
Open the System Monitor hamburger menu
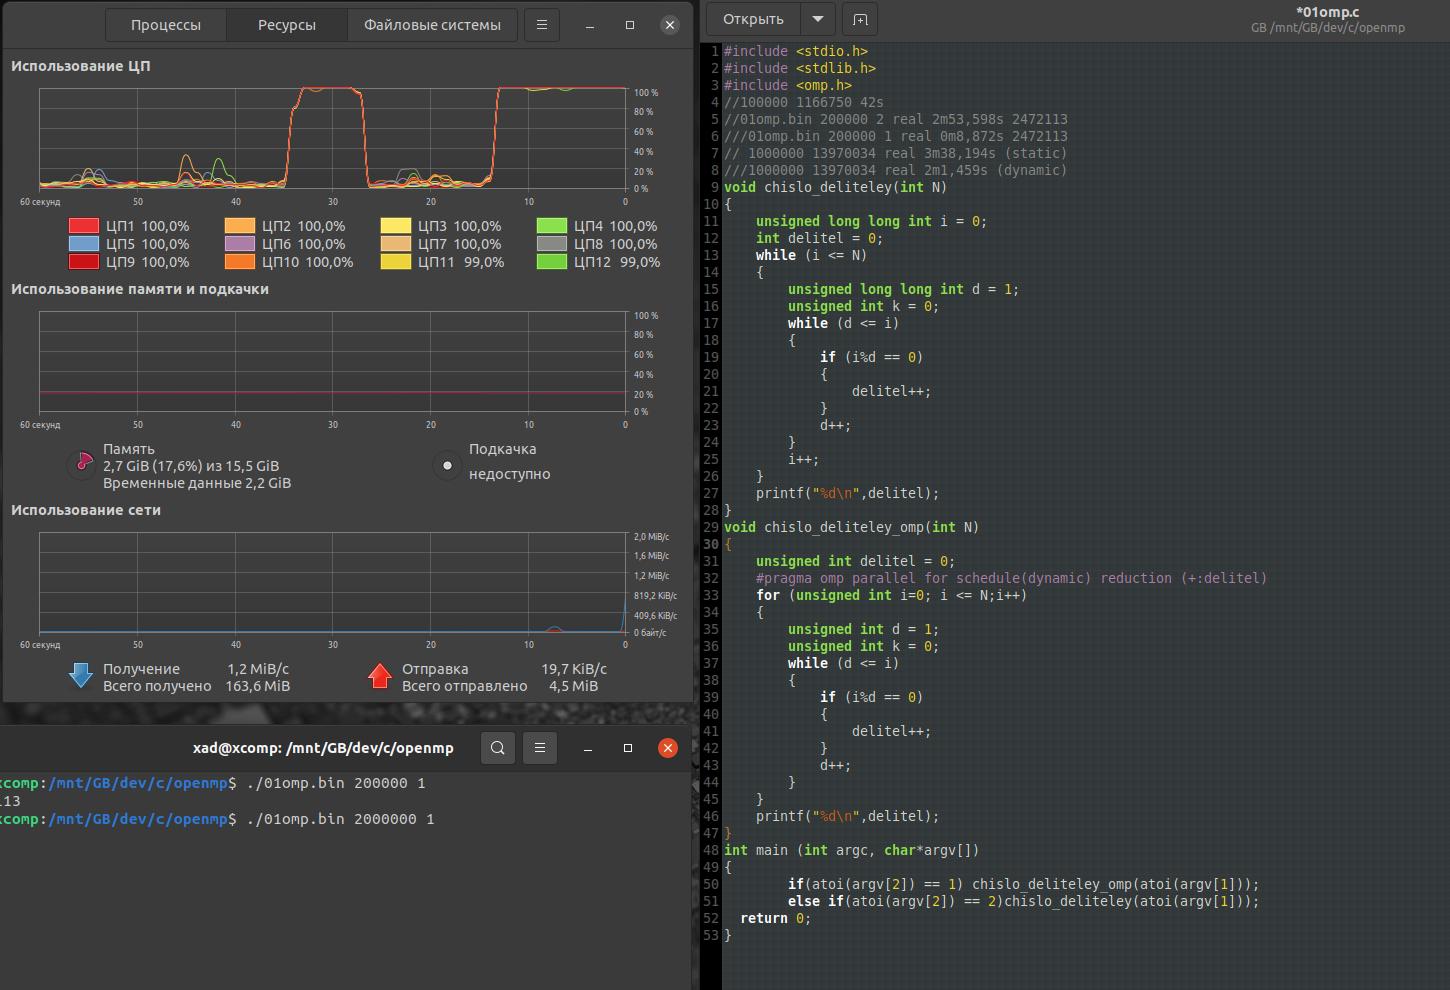point(541,25)
